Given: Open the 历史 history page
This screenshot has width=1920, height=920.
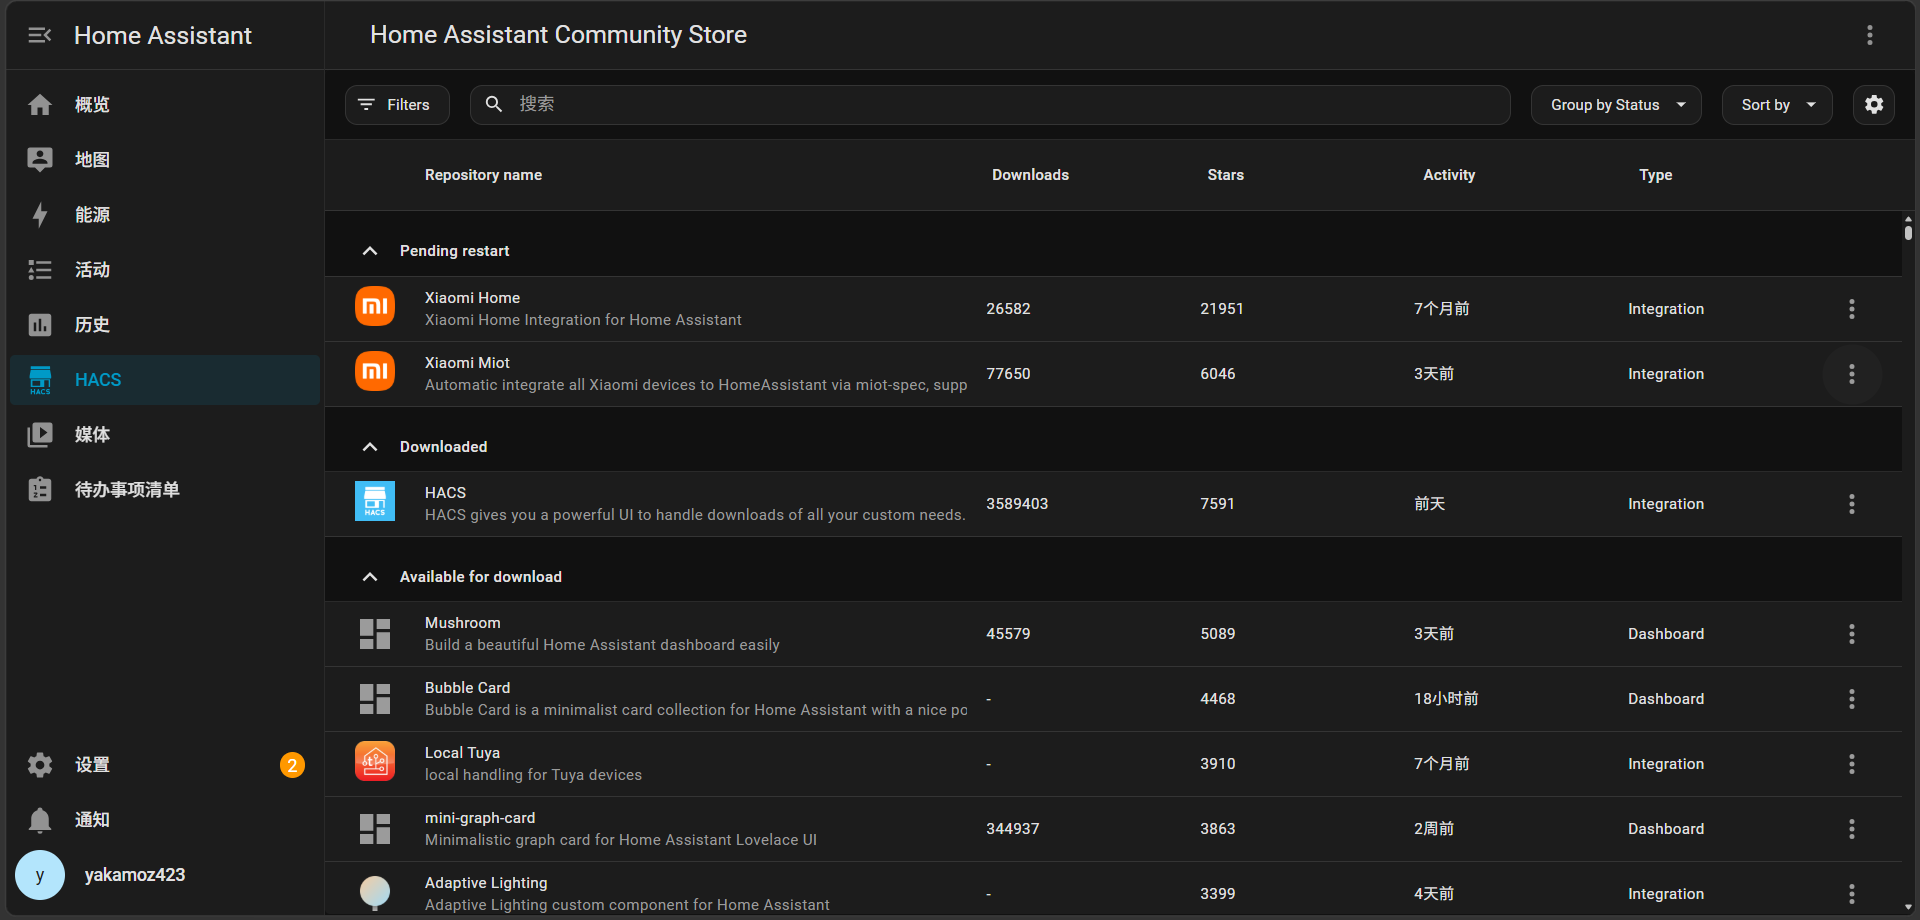Looking at the screenshot, I should pos(165,325).
